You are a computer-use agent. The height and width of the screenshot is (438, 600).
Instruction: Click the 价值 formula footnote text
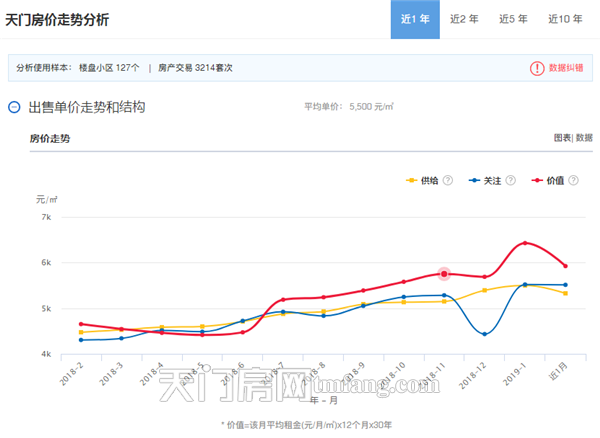point(306,425)
